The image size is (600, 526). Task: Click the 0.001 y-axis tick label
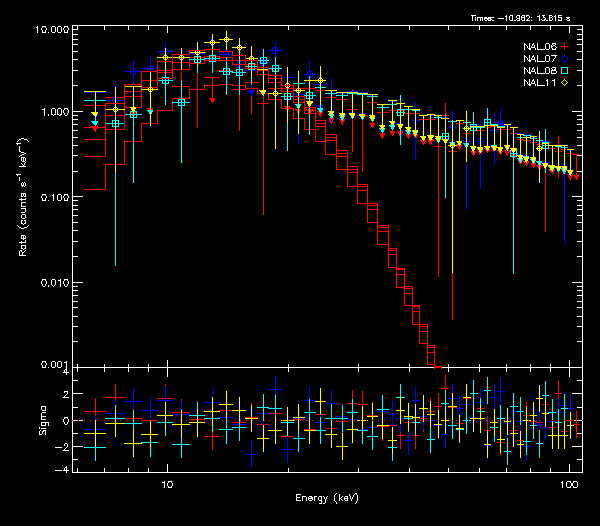point(55,365)
